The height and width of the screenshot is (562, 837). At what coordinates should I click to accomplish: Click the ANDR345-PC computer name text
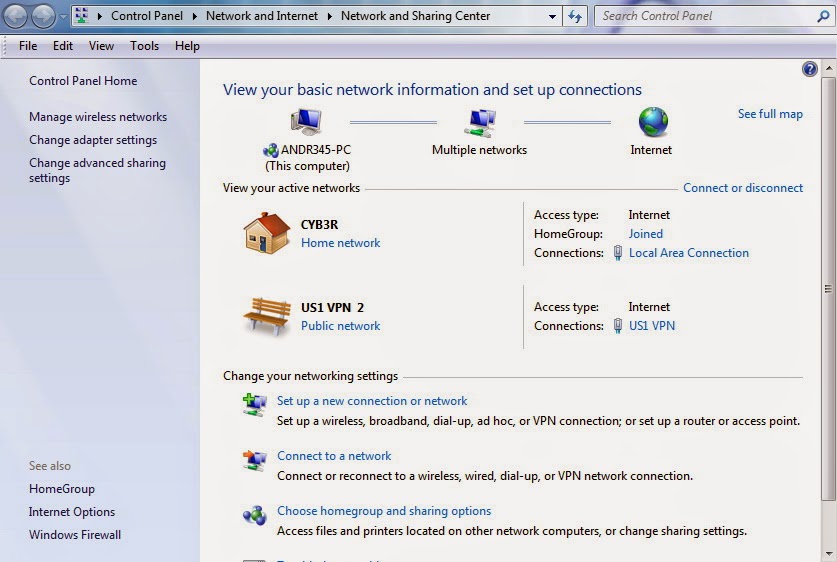click(x=315, y=150)
